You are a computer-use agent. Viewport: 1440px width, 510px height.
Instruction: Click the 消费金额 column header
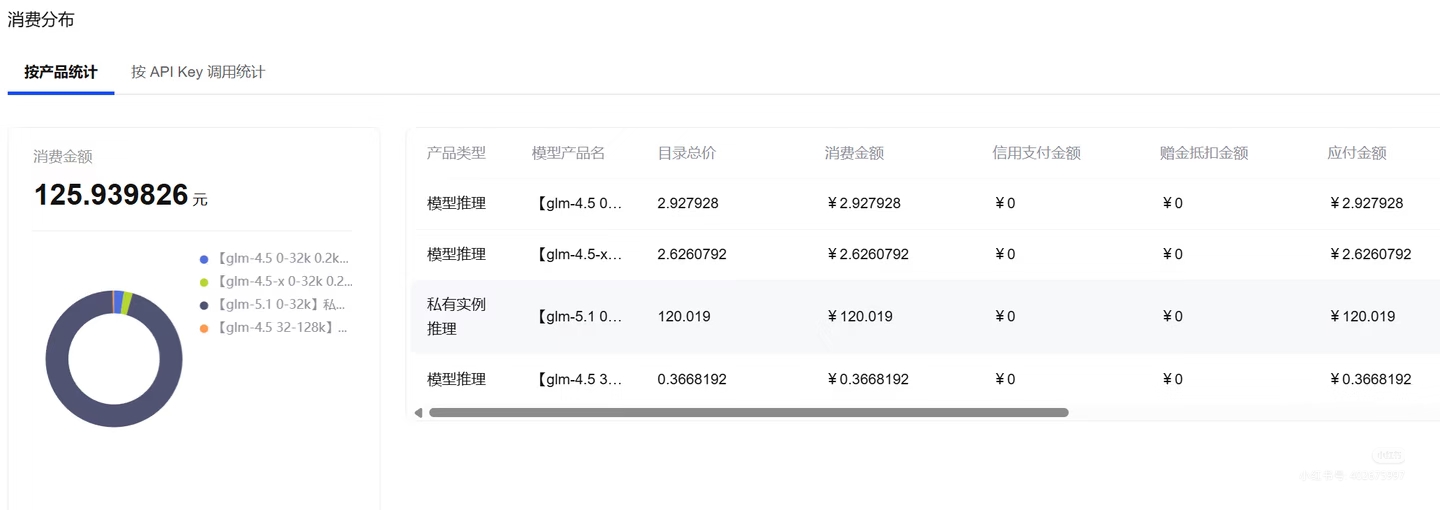point(854,153)
